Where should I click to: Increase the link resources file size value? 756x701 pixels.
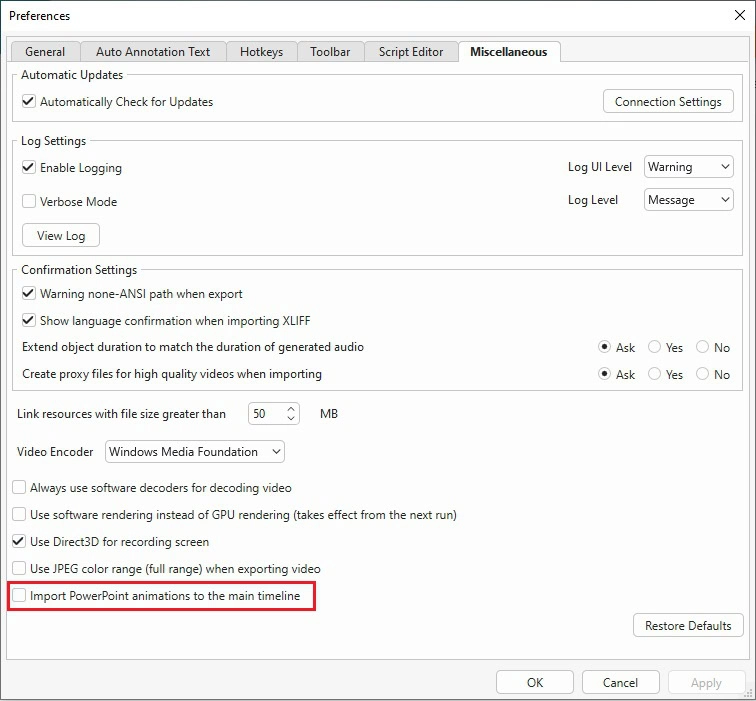pyautogui.click(x=291, y=409)
